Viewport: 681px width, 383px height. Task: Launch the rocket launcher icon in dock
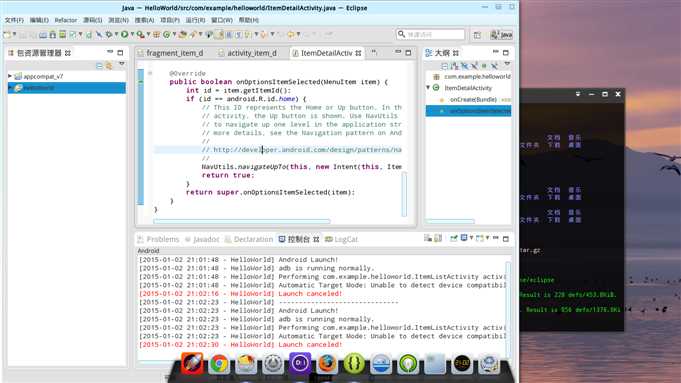tap(192, 363)
